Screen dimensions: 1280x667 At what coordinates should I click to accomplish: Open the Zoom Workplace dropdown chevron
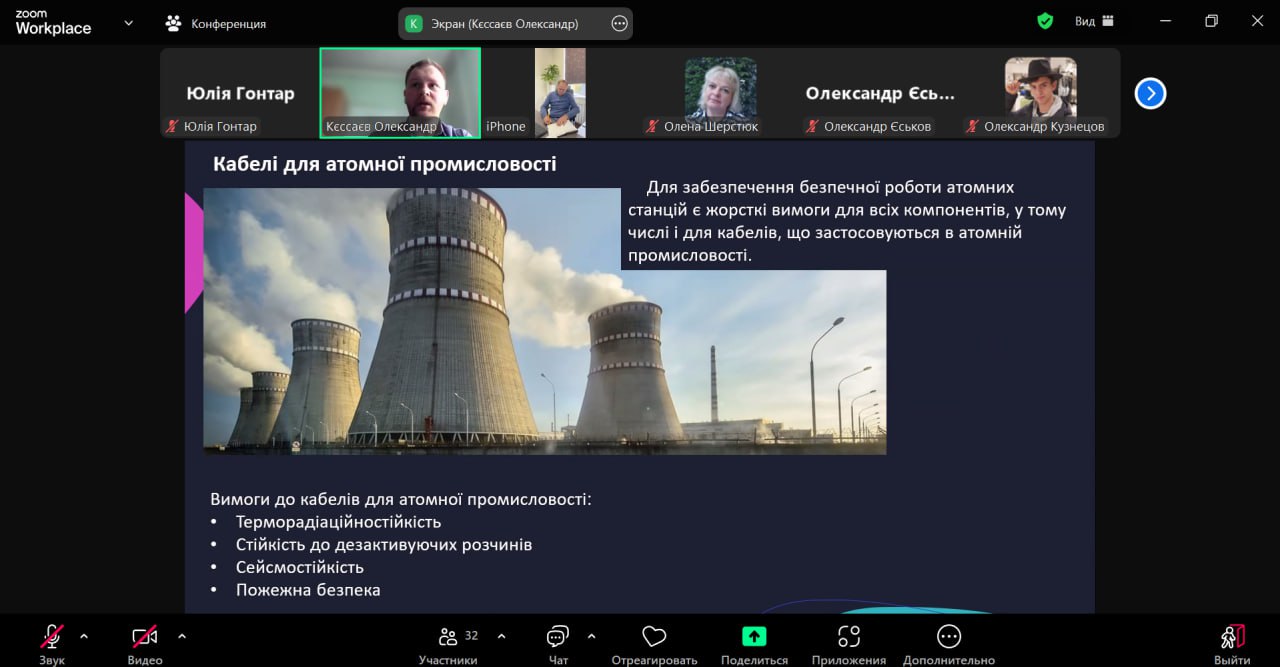128,23
